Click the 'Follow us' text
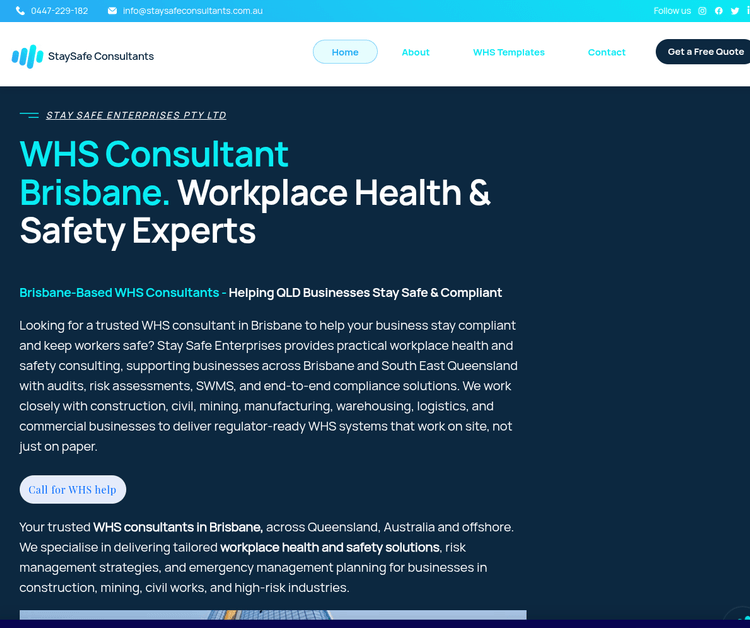 point(672,11)
